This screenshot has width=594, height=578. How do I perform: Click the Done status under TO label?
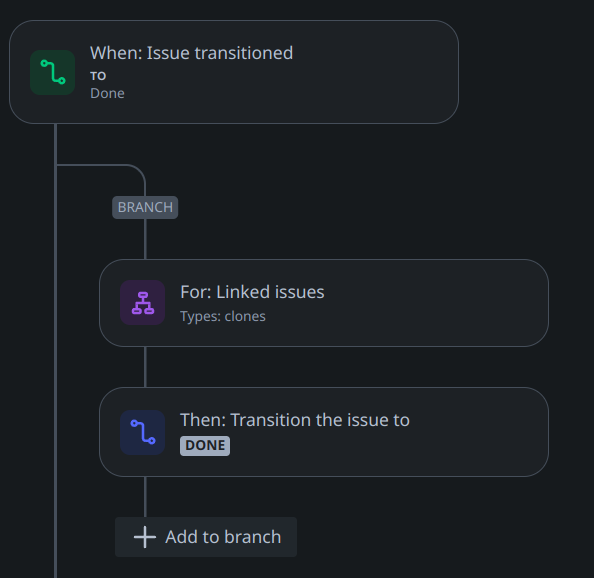[107, 93]
